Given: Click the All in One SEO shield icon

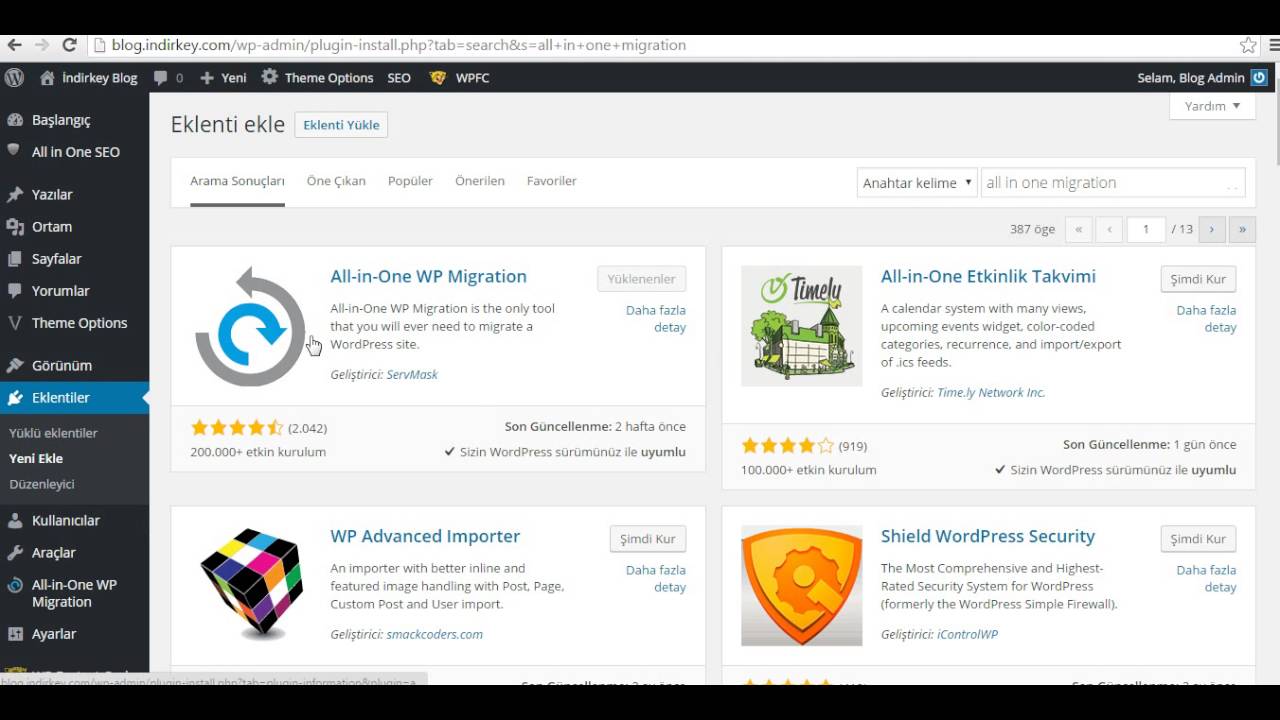Looking at the screenshot, I should pos(14,151).
